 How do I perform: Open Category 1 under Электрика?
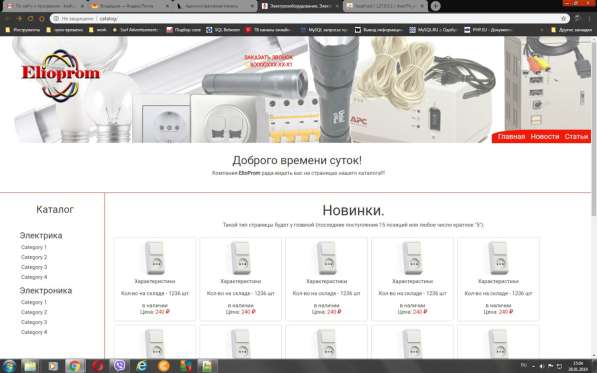34,247
